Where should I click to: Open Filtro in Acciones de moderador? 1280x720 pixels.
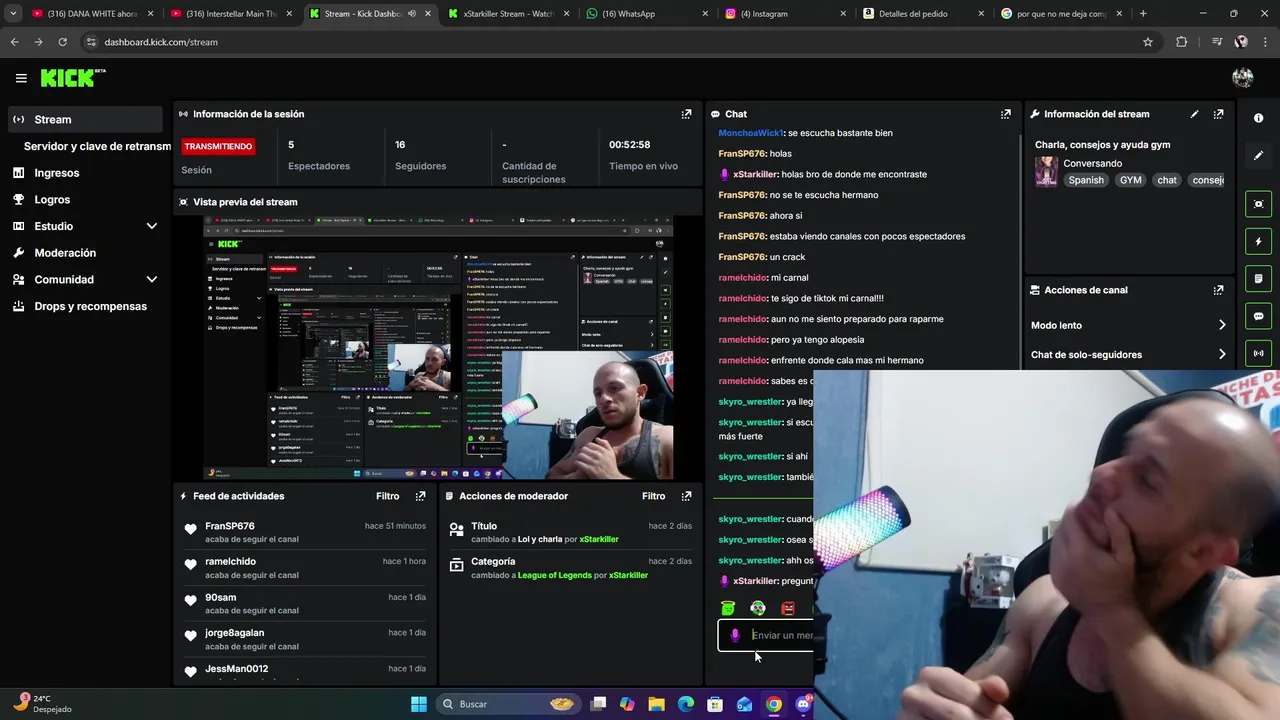653,496
